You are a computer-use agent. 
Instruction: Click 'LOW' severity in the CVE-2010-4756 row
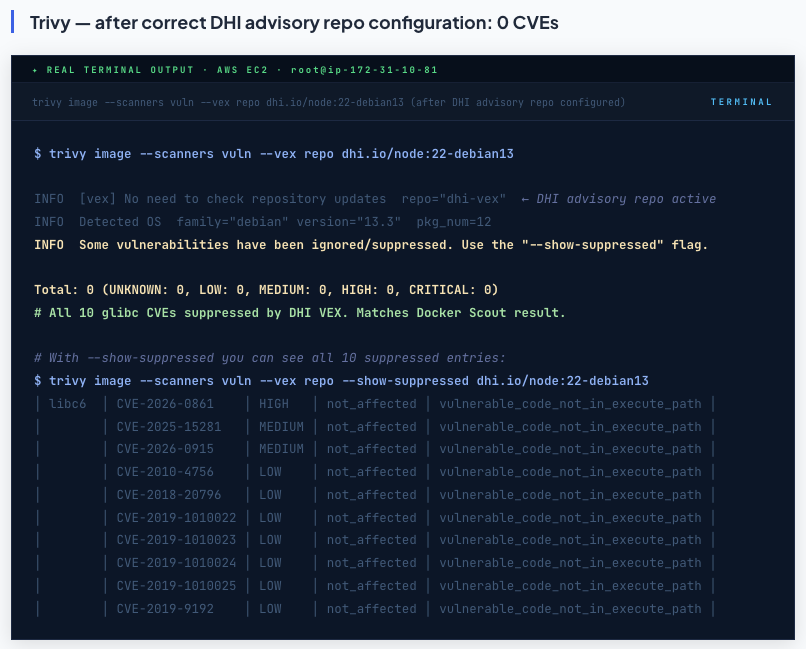pyautogui.click(x=270, y=472)
